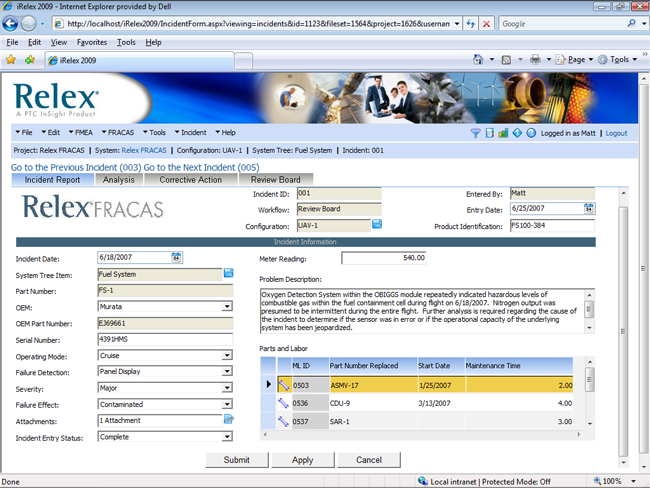
Task: Open the Severity dropdown showing Major
Action: tap(226, 388)
